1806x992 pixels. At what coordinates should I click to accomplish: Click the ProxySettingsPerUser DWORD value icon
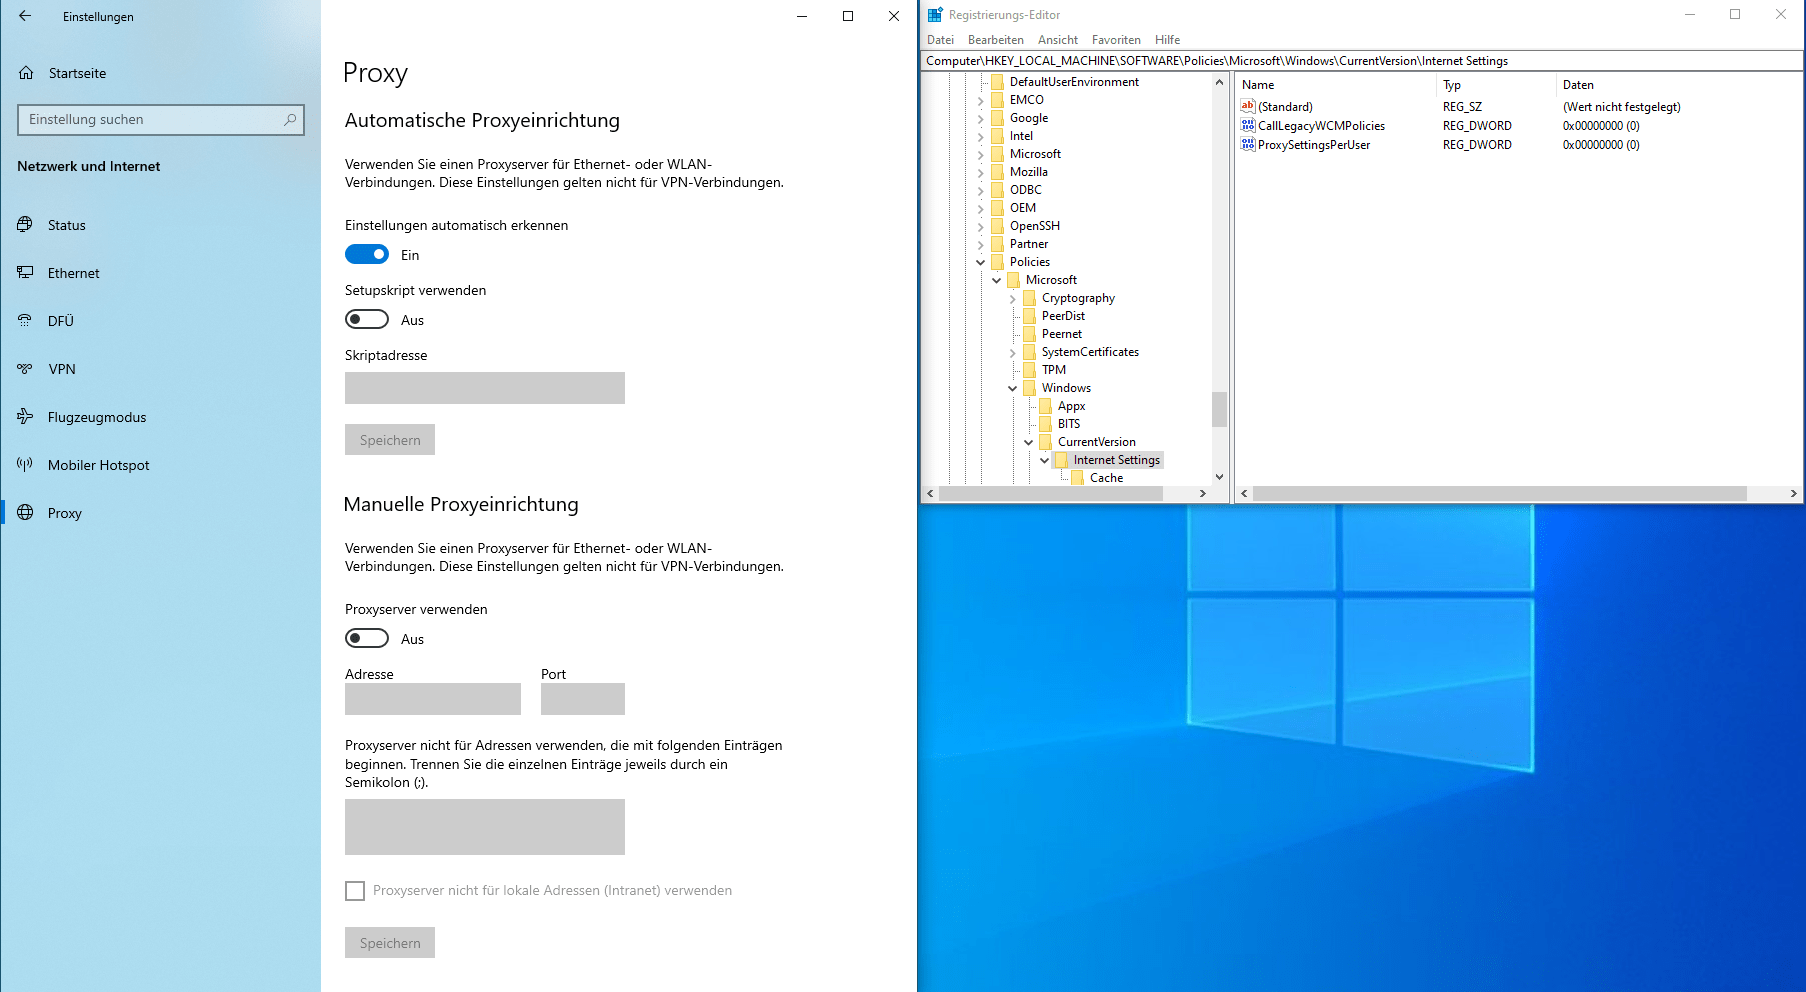(1248, 145)
